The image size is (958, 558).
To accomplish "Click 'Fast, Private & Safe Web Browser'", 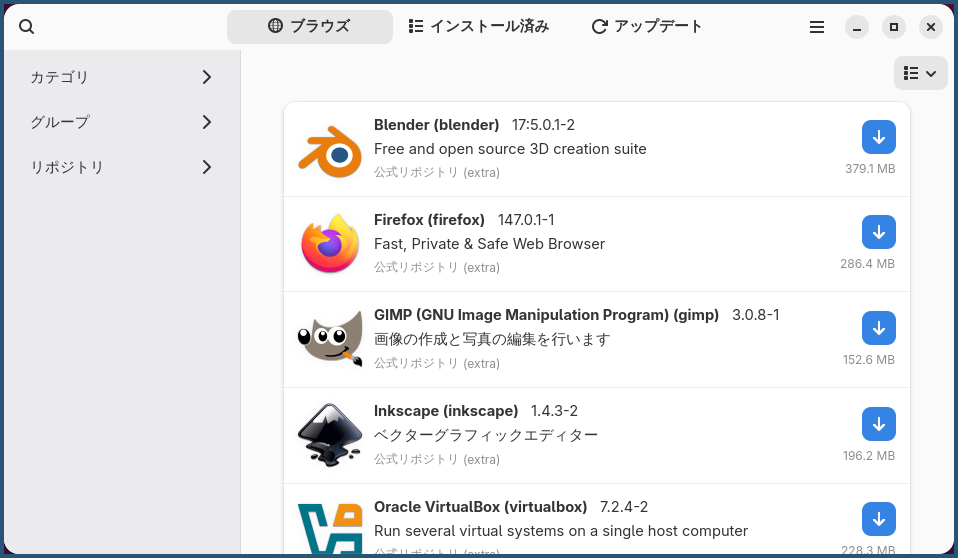I will point(489,244).
